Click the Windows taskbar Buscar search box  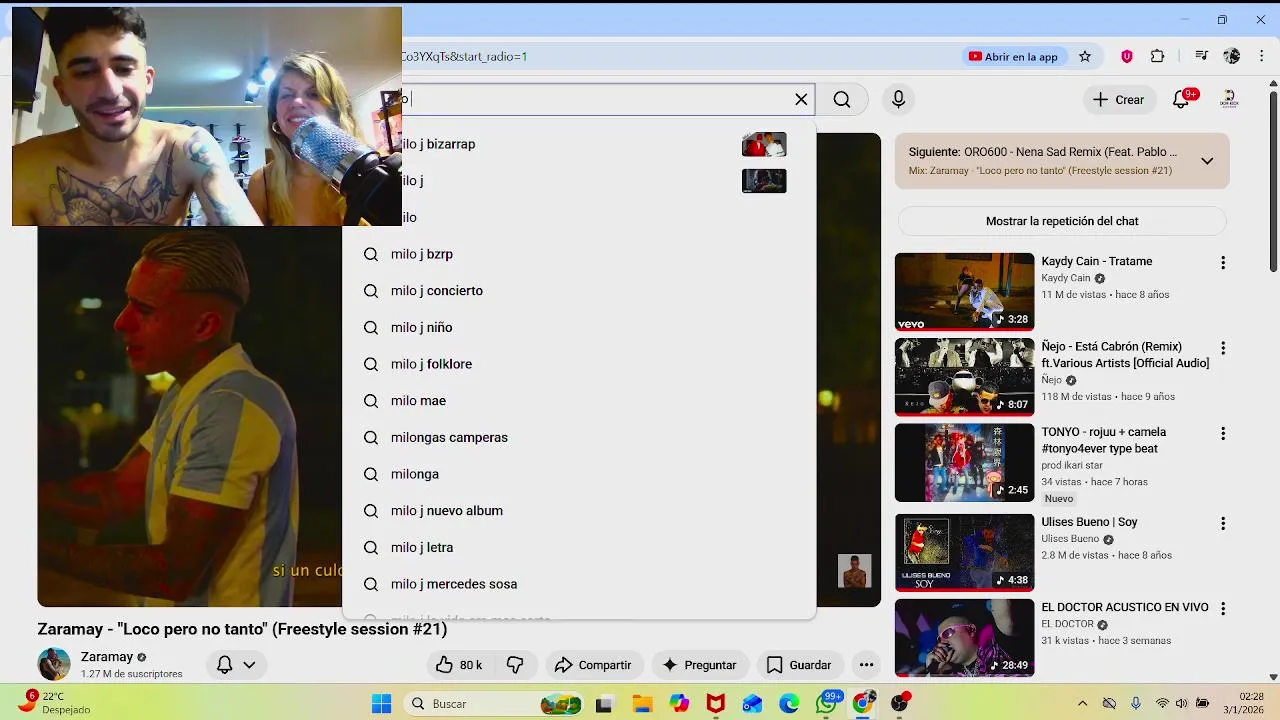tap(494, 704)
